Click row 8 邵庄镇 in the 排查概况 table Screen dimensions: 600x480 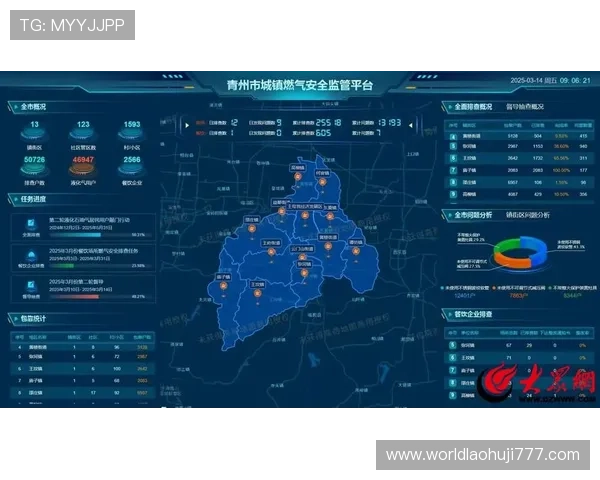click(x=519, y=182)
